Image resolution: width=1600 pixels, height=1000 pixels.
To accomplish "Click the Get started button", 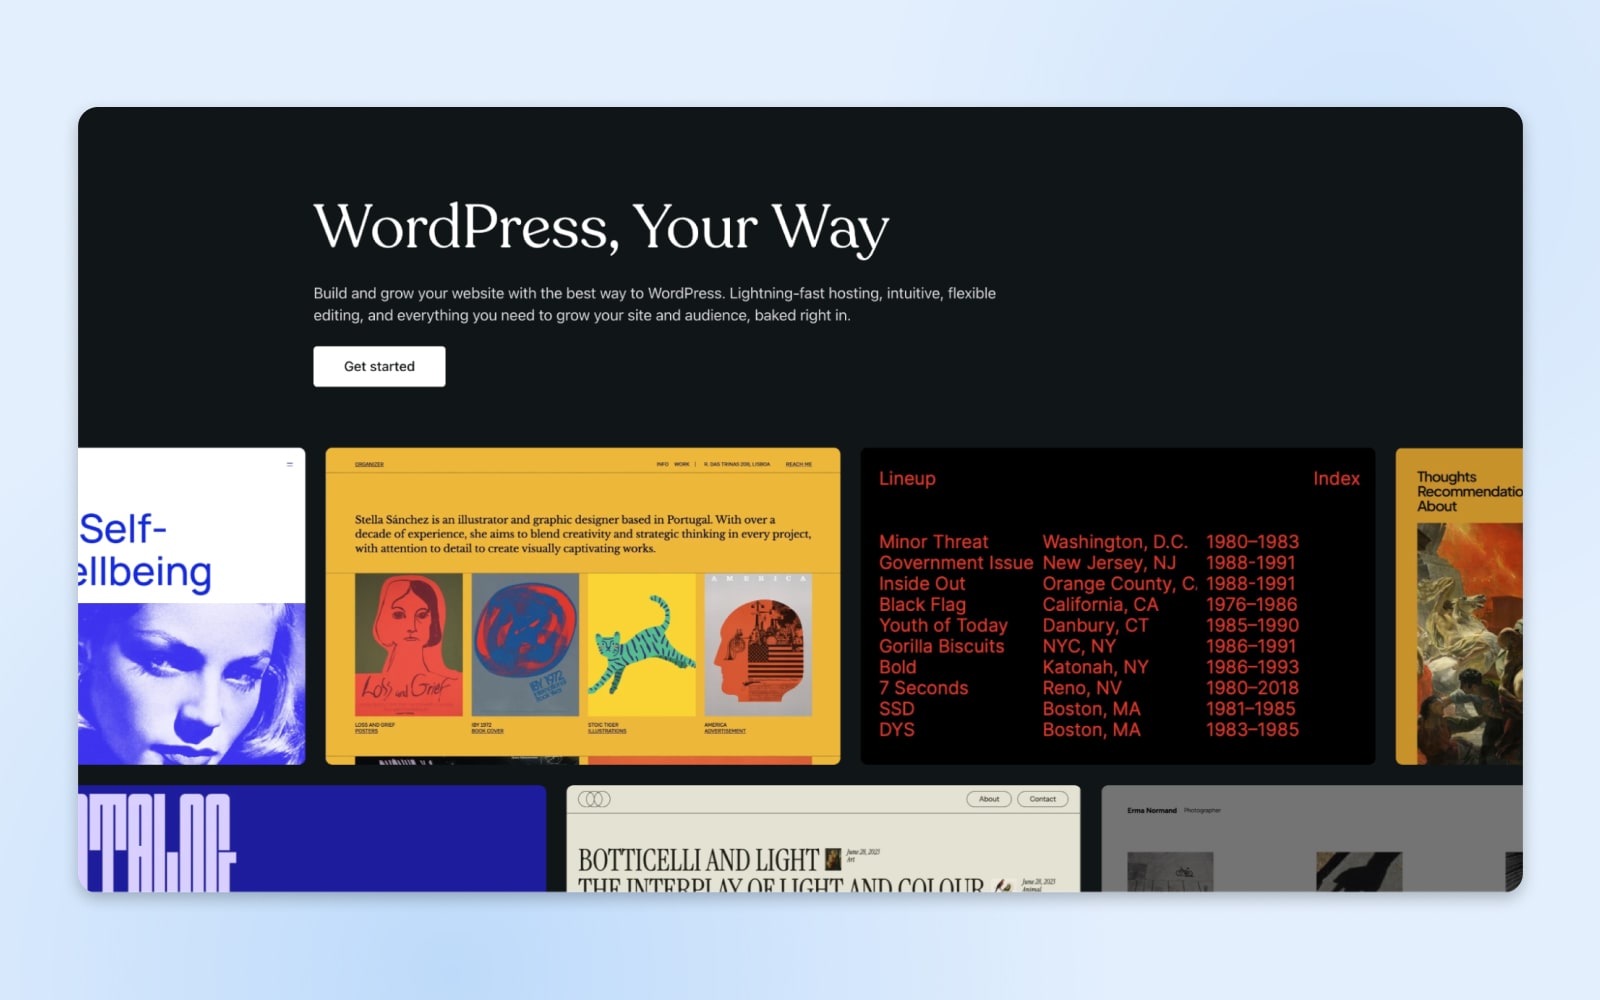I will coord(379,366).
